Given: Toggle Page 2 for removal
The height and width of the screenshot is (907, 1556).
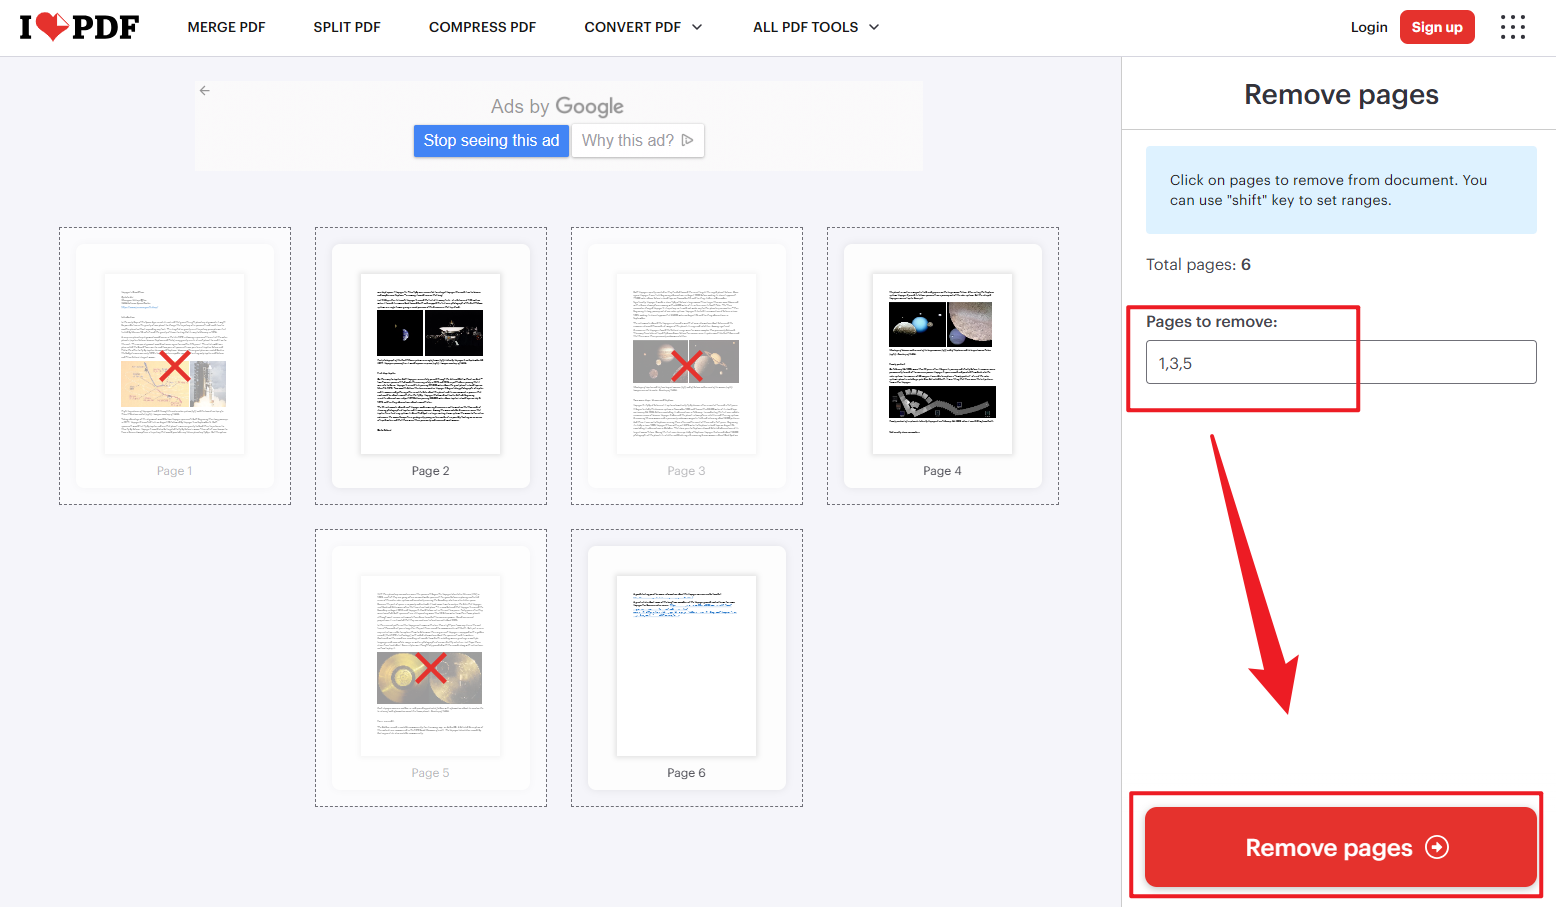Looking at the screenshot, I should pyautogui.click(x=430, y=364).
